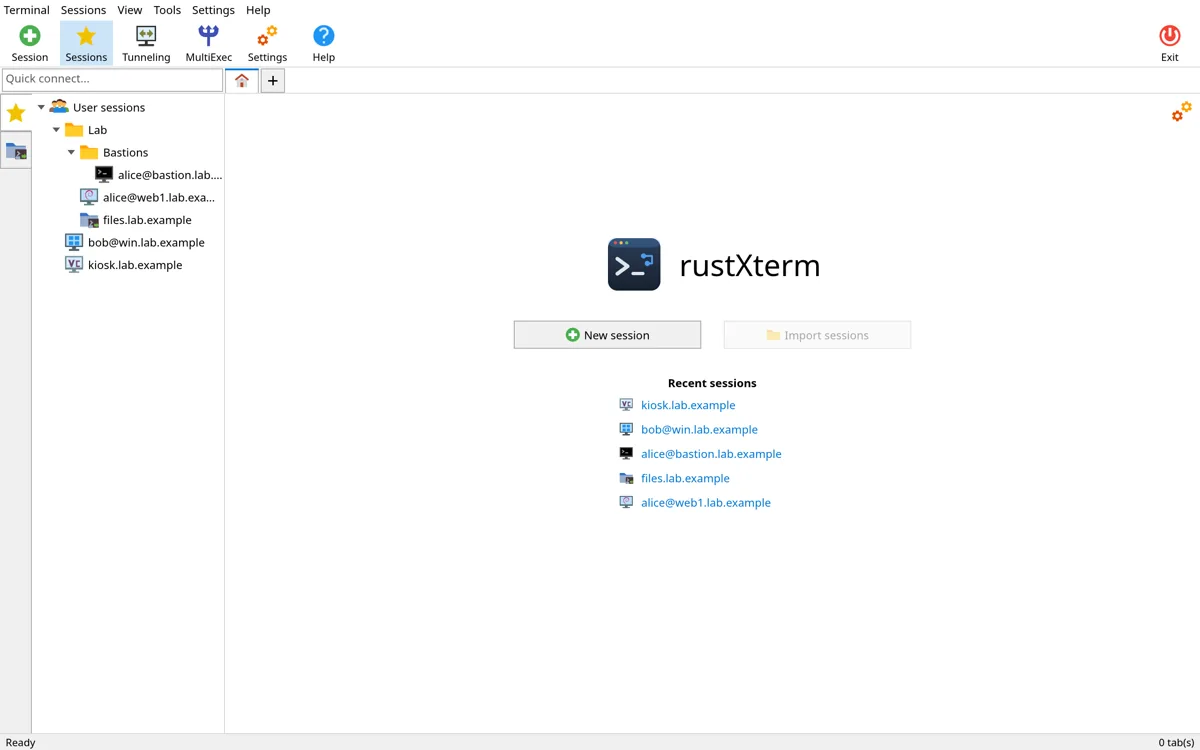The image size is (1200, 750).
Task: Open the Help menu
Action: [258, 10]
